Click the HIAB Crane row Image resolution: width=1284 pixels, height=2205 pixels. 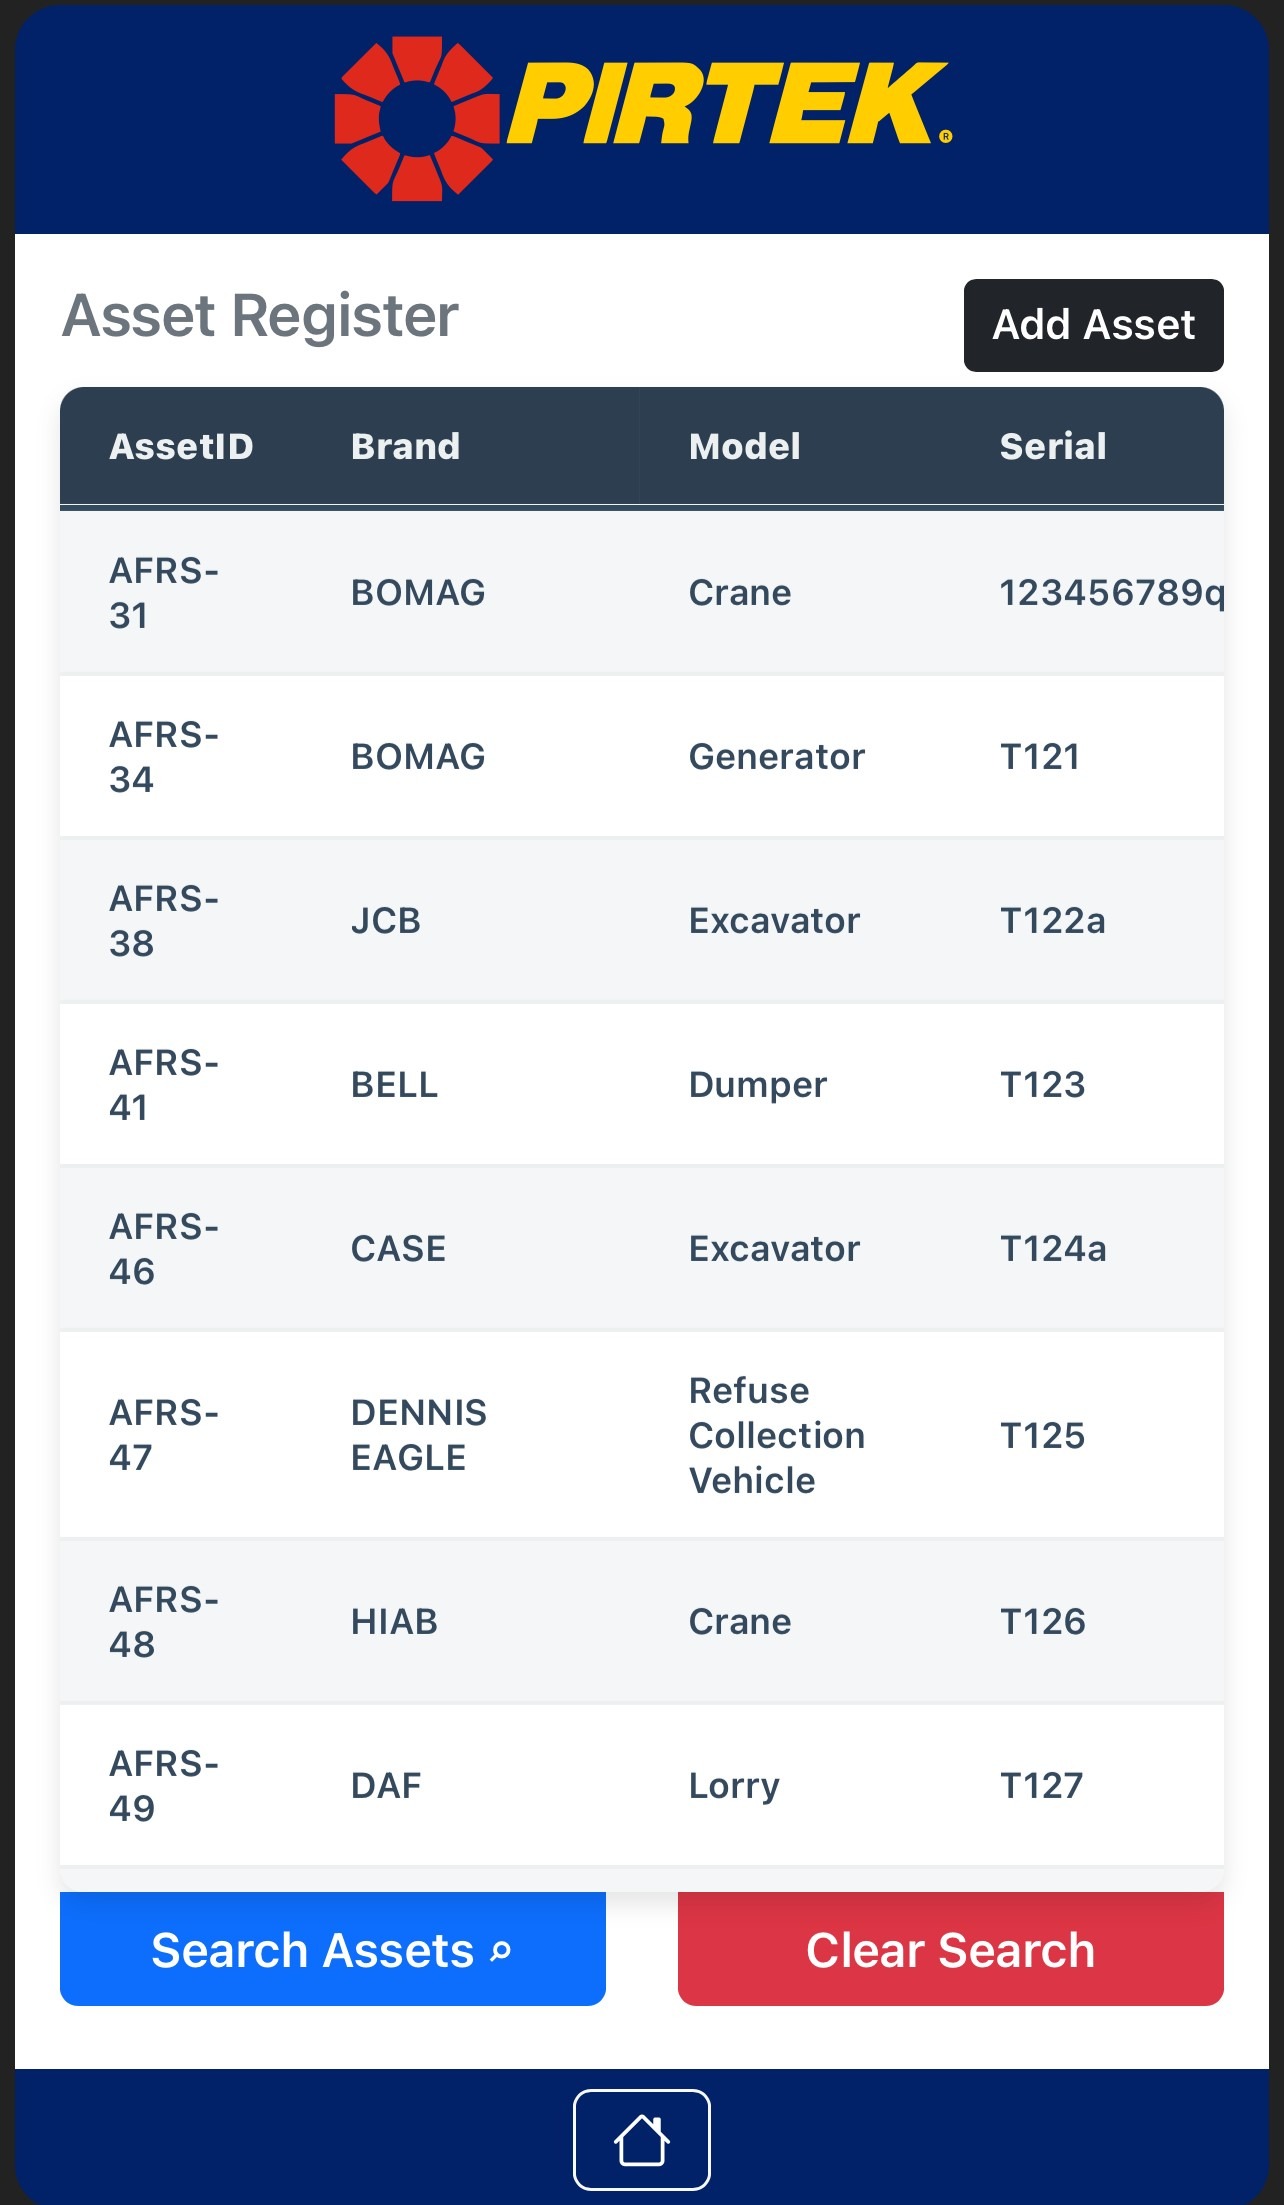[641, 1621]
